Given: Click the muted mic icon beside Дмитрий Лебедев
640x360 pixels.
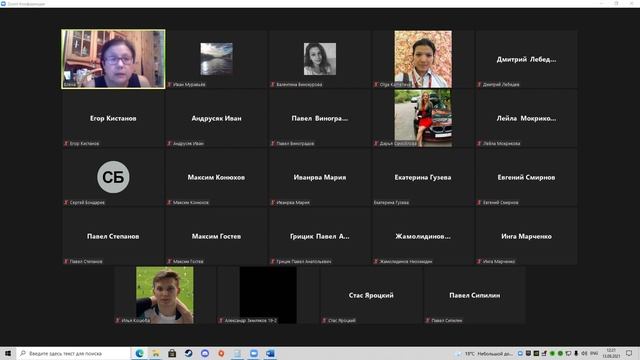Looking at the screenshot, I should tap(479, 84).
